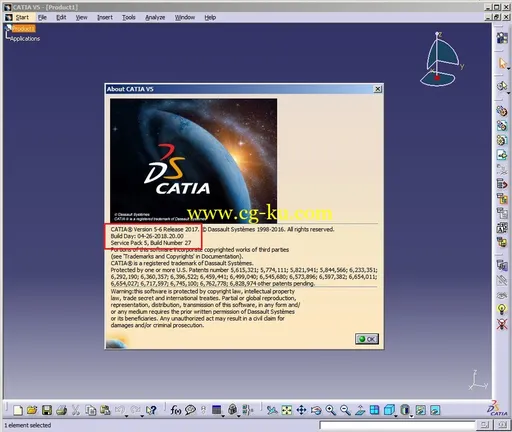The image size is (512, 432).
Task: Click the Existing Component insert icon
Action: 502,155
